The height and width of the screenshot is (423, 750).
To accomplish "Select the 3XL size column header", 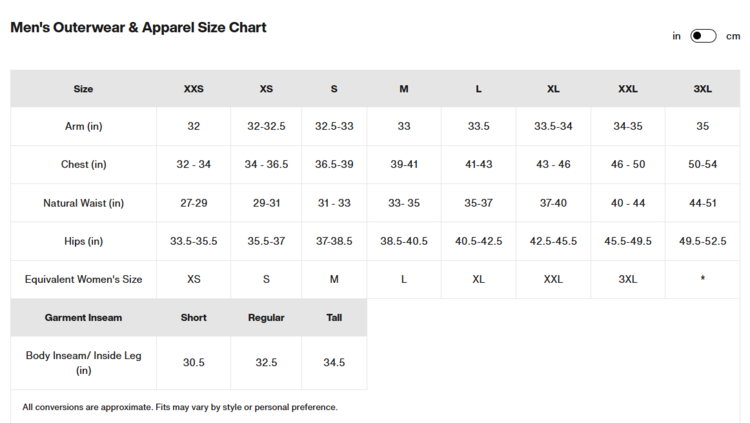I will (x=702, y=89).
